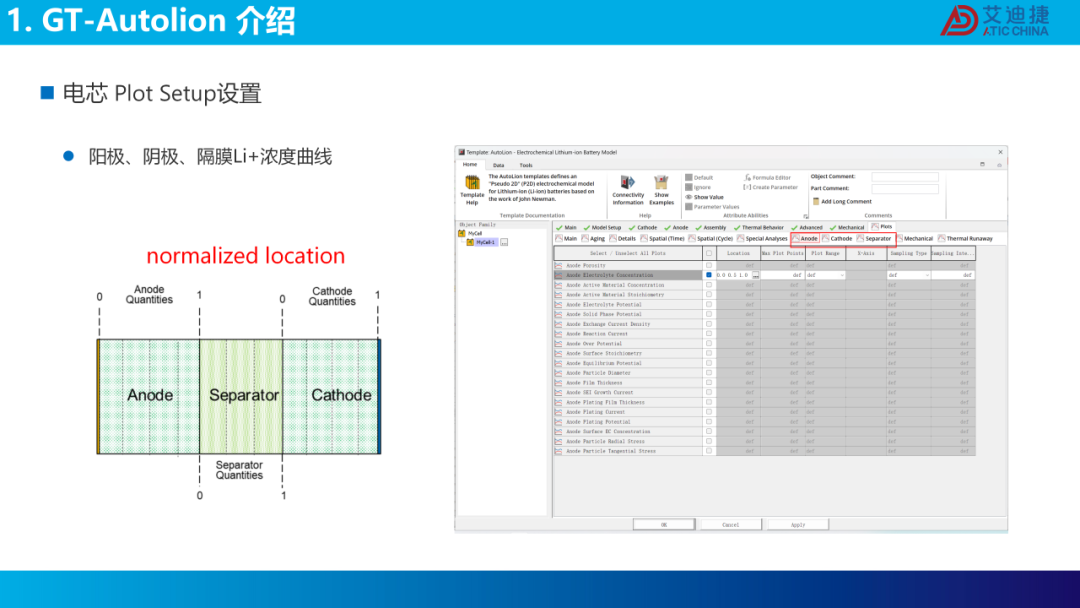Click Default attribute option
This screenshot has width=1080, height=608.
coord(699,178)
